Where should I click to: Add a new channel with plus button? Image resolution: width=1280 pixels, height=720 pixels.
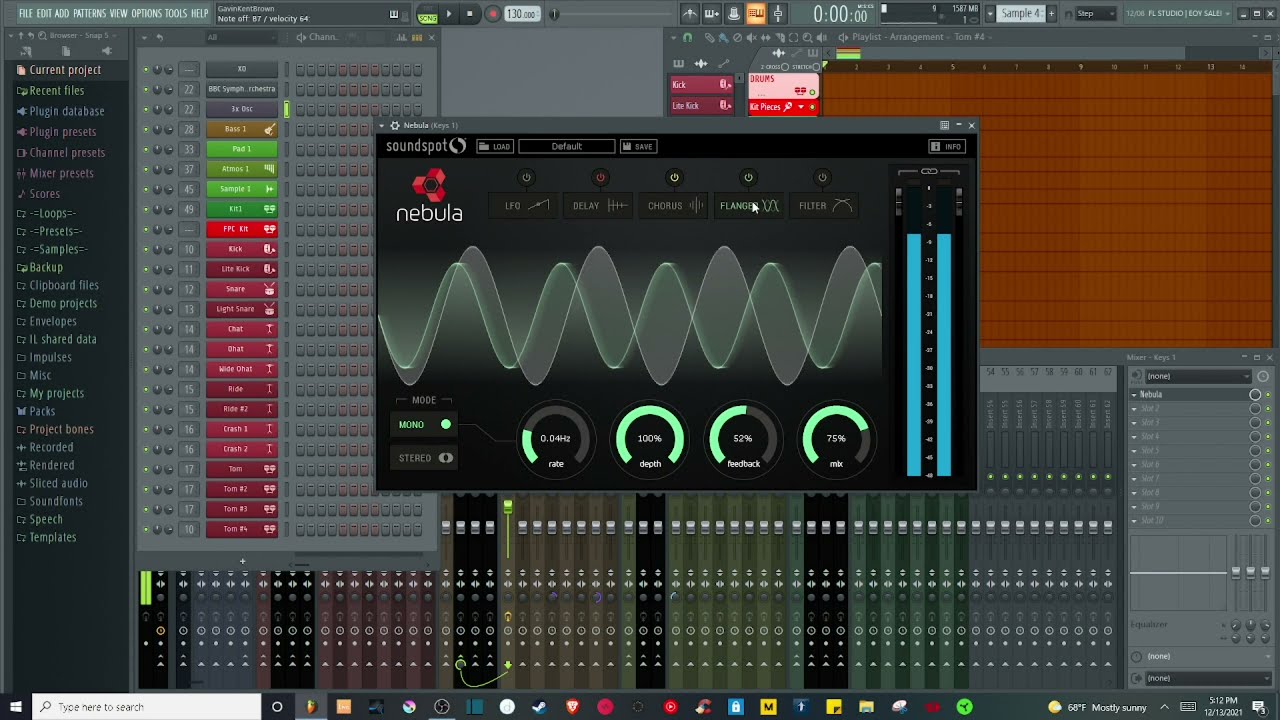242,561
